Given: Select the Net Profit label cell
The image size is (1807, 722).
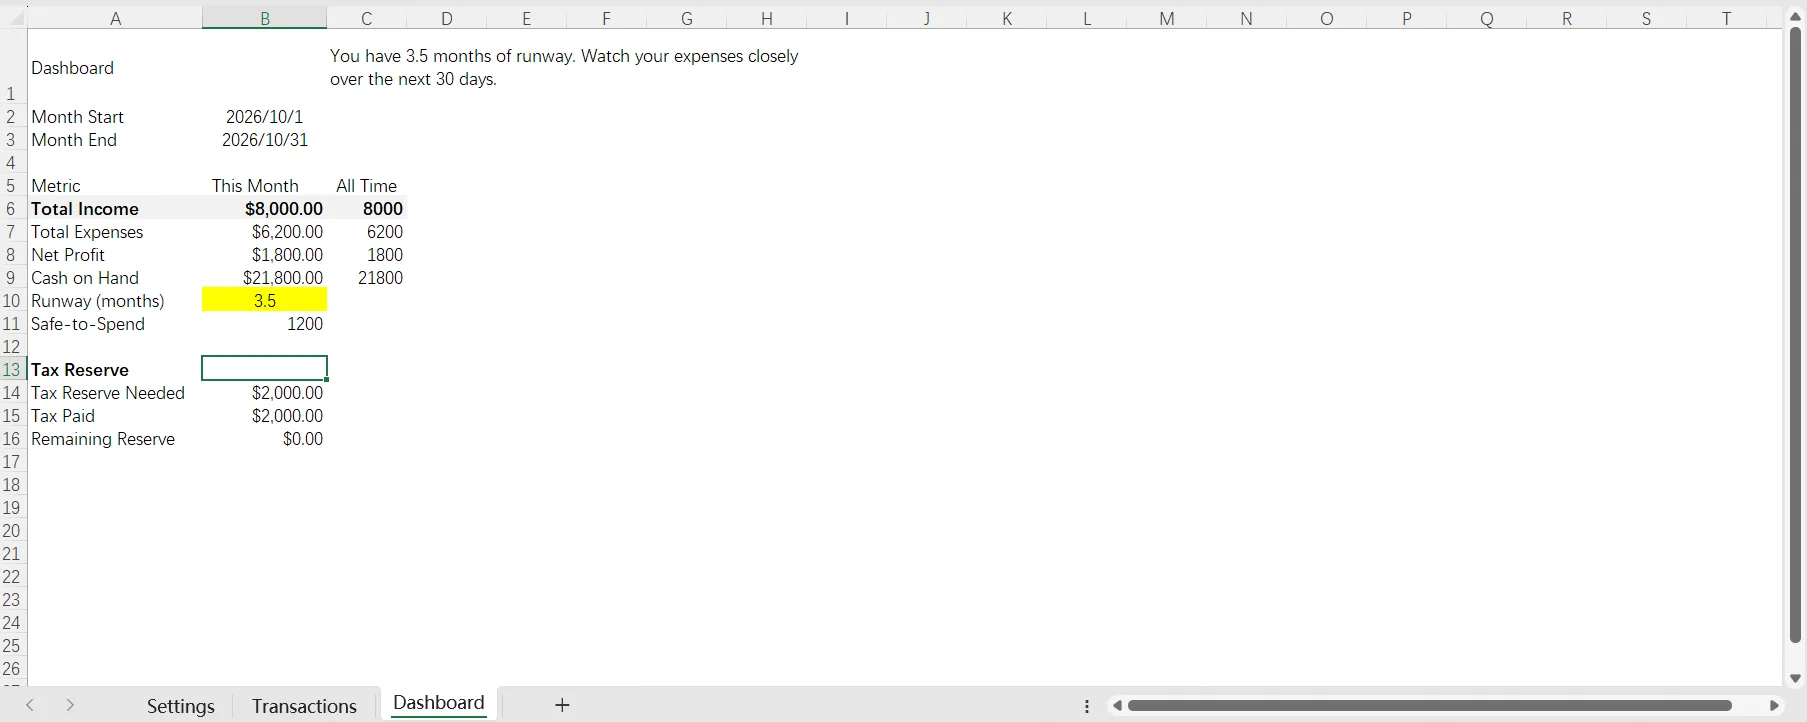Looking at the screenshot, I should pyautogui.click(x=115, y=255).
